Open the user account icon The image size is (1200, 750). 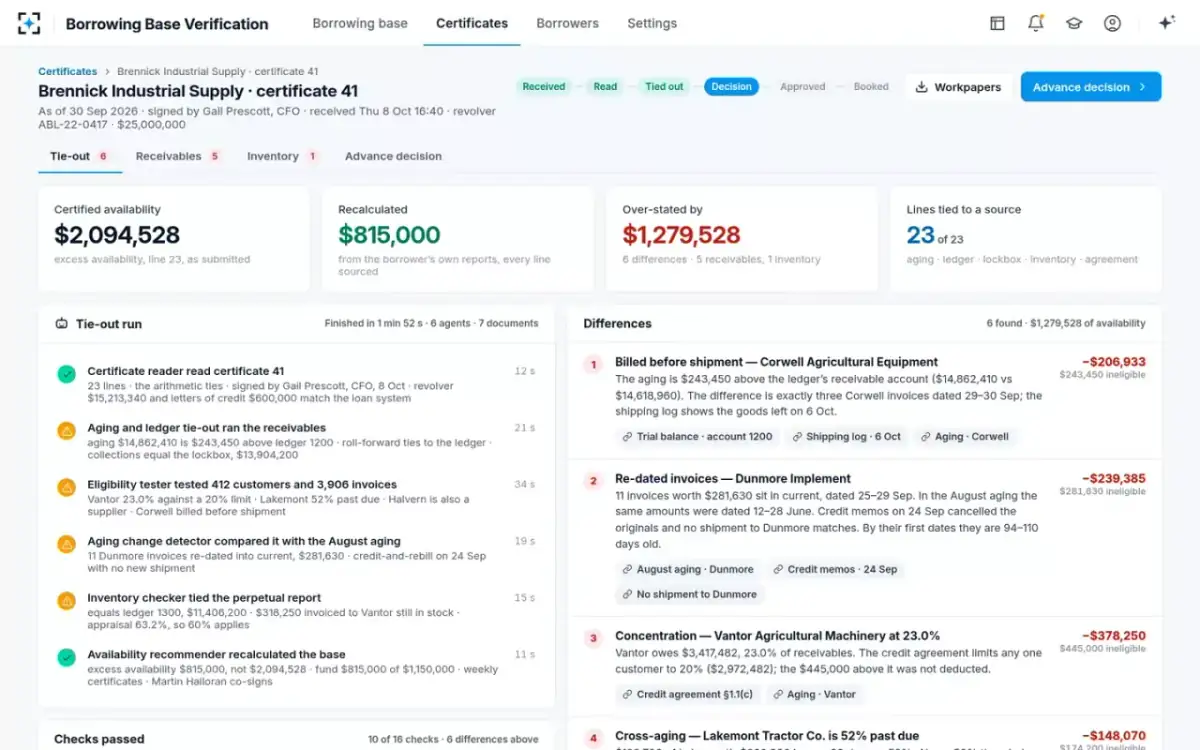[1112, 23]
